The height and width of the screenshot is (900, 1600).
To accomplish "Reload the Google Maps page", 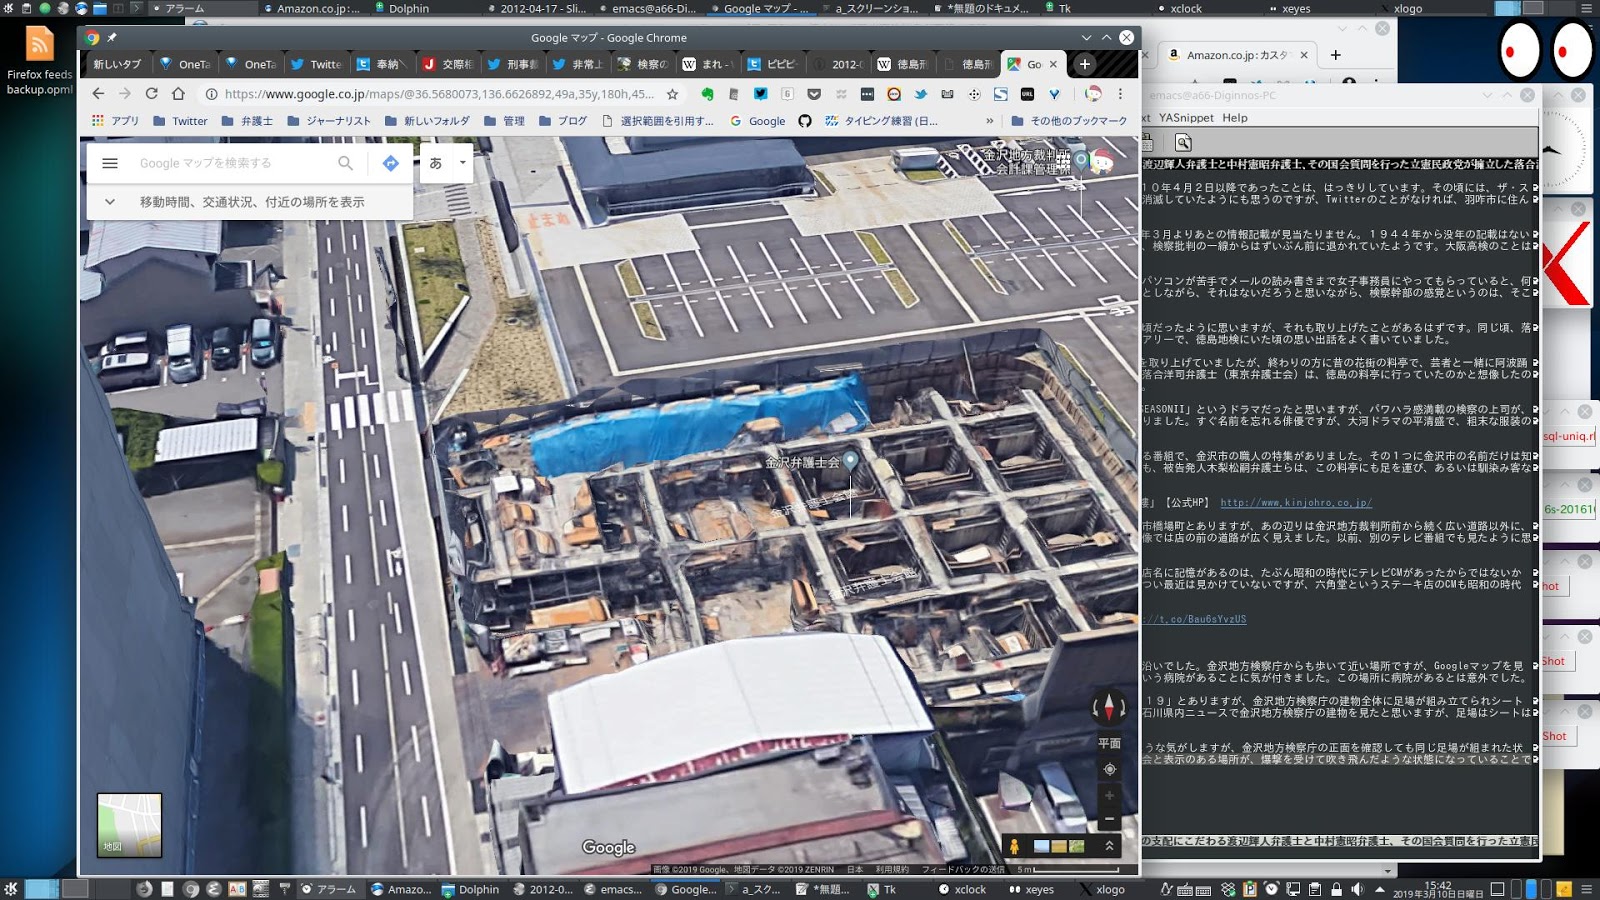I will (x=151, y=94).
